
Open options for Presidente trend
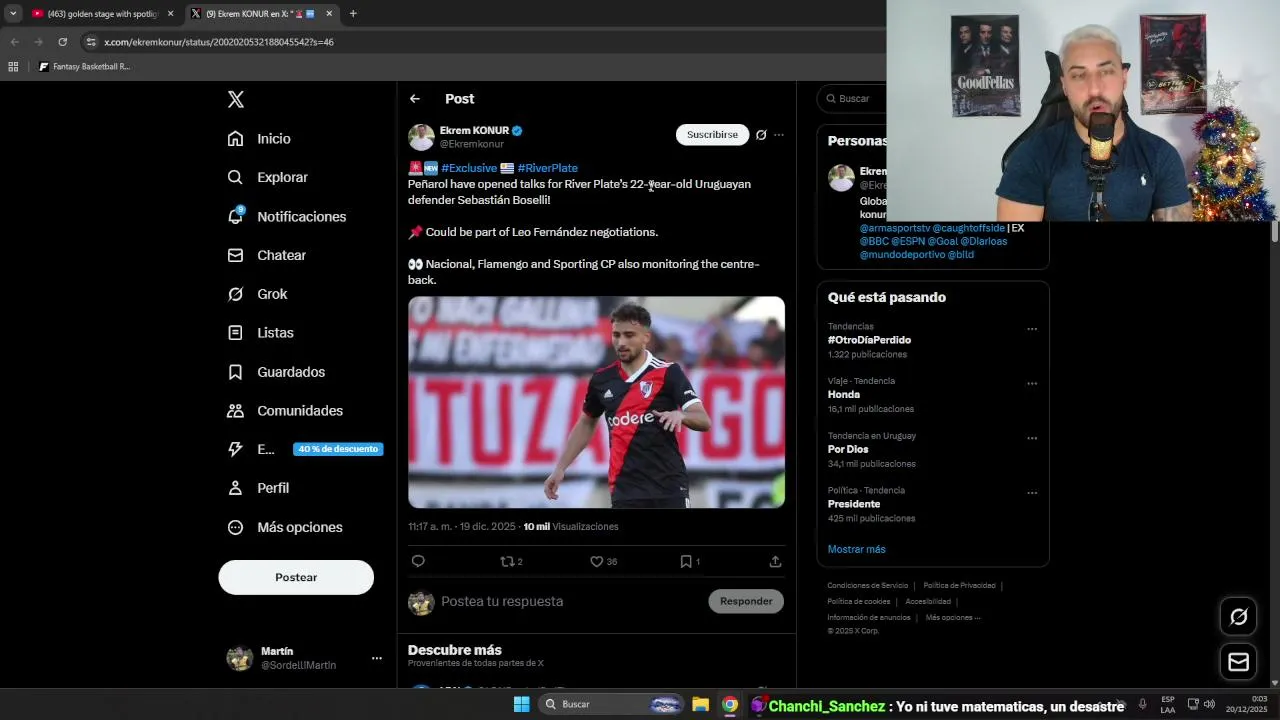[x=1032, y=493]
